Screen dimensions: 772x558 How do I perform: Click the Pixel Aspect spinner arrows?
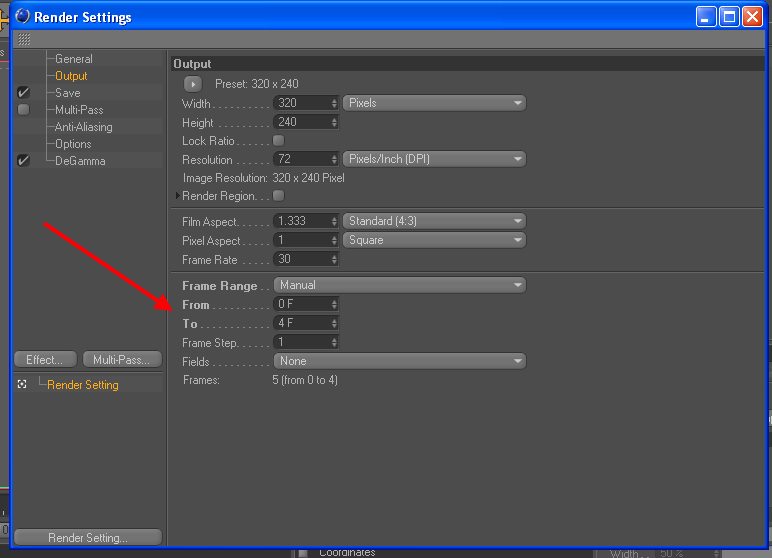pos(334,240)
